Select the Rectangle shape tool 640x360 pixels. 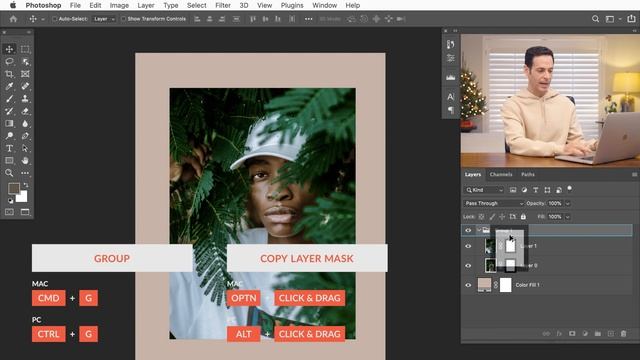coord(9,160)
